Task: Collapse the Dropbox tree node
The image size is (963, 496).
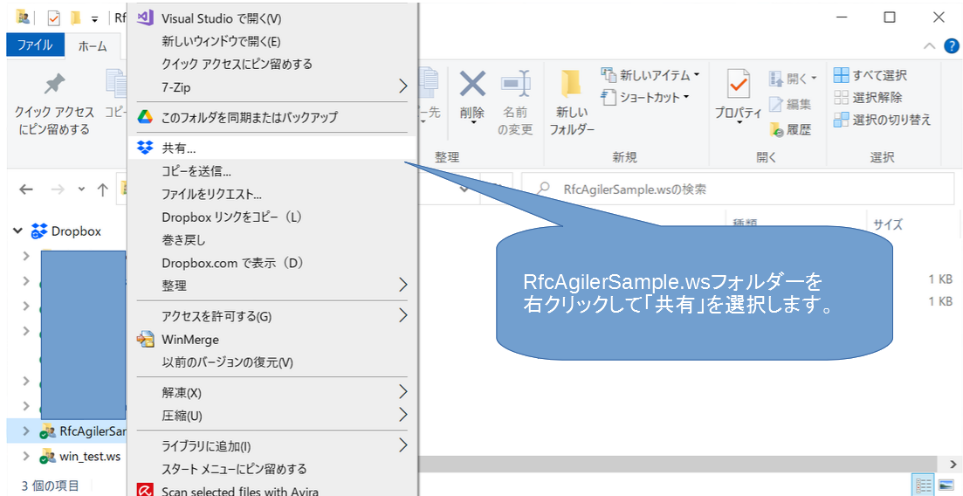Action: click(x=17, y=231)
